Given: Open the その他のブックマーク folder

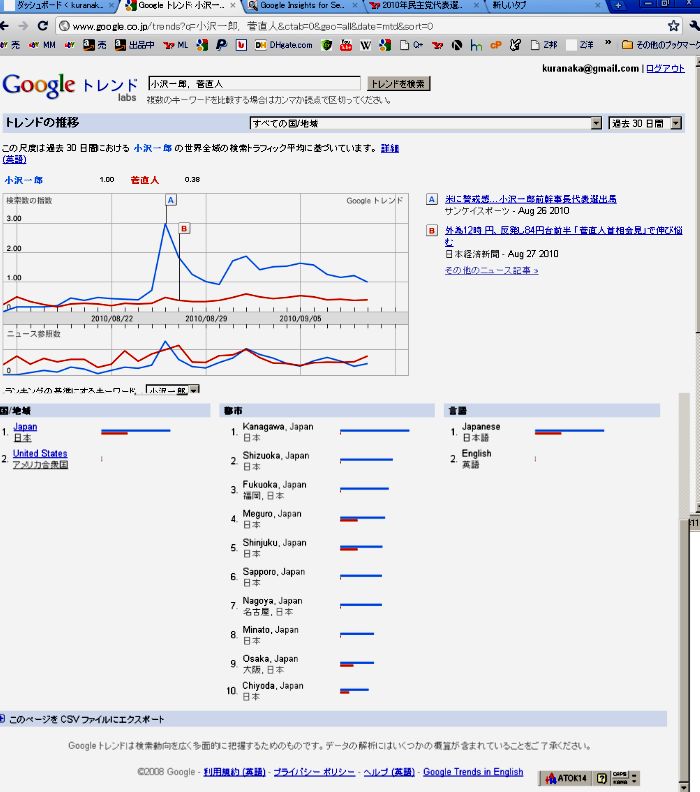Looking at the screenshot, I should (x=660, y=45).
